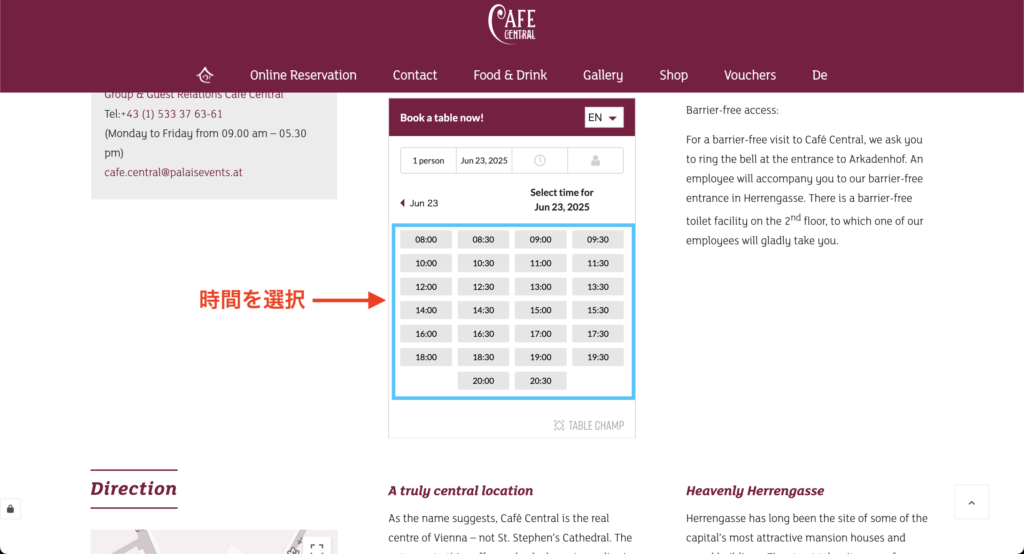Screen dimensions: 1024x554
Task: Select the 09:30 time slot
Action: click(598, 240)
